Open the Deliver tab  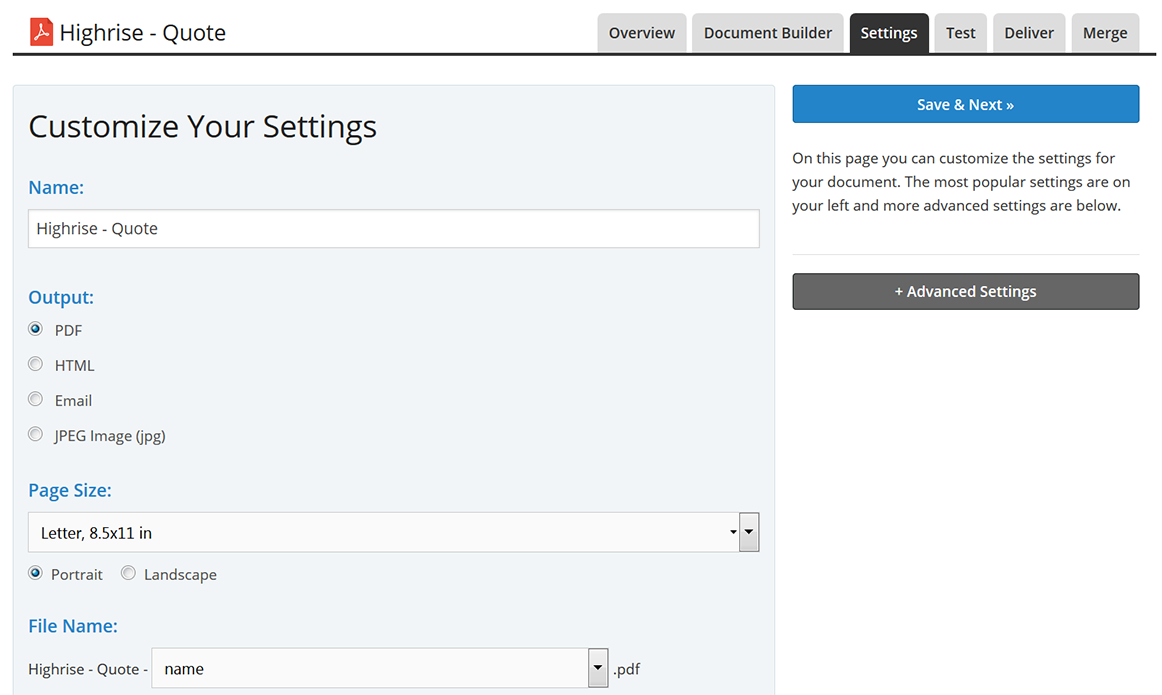pyautogui.click(x=1029, y=33)
